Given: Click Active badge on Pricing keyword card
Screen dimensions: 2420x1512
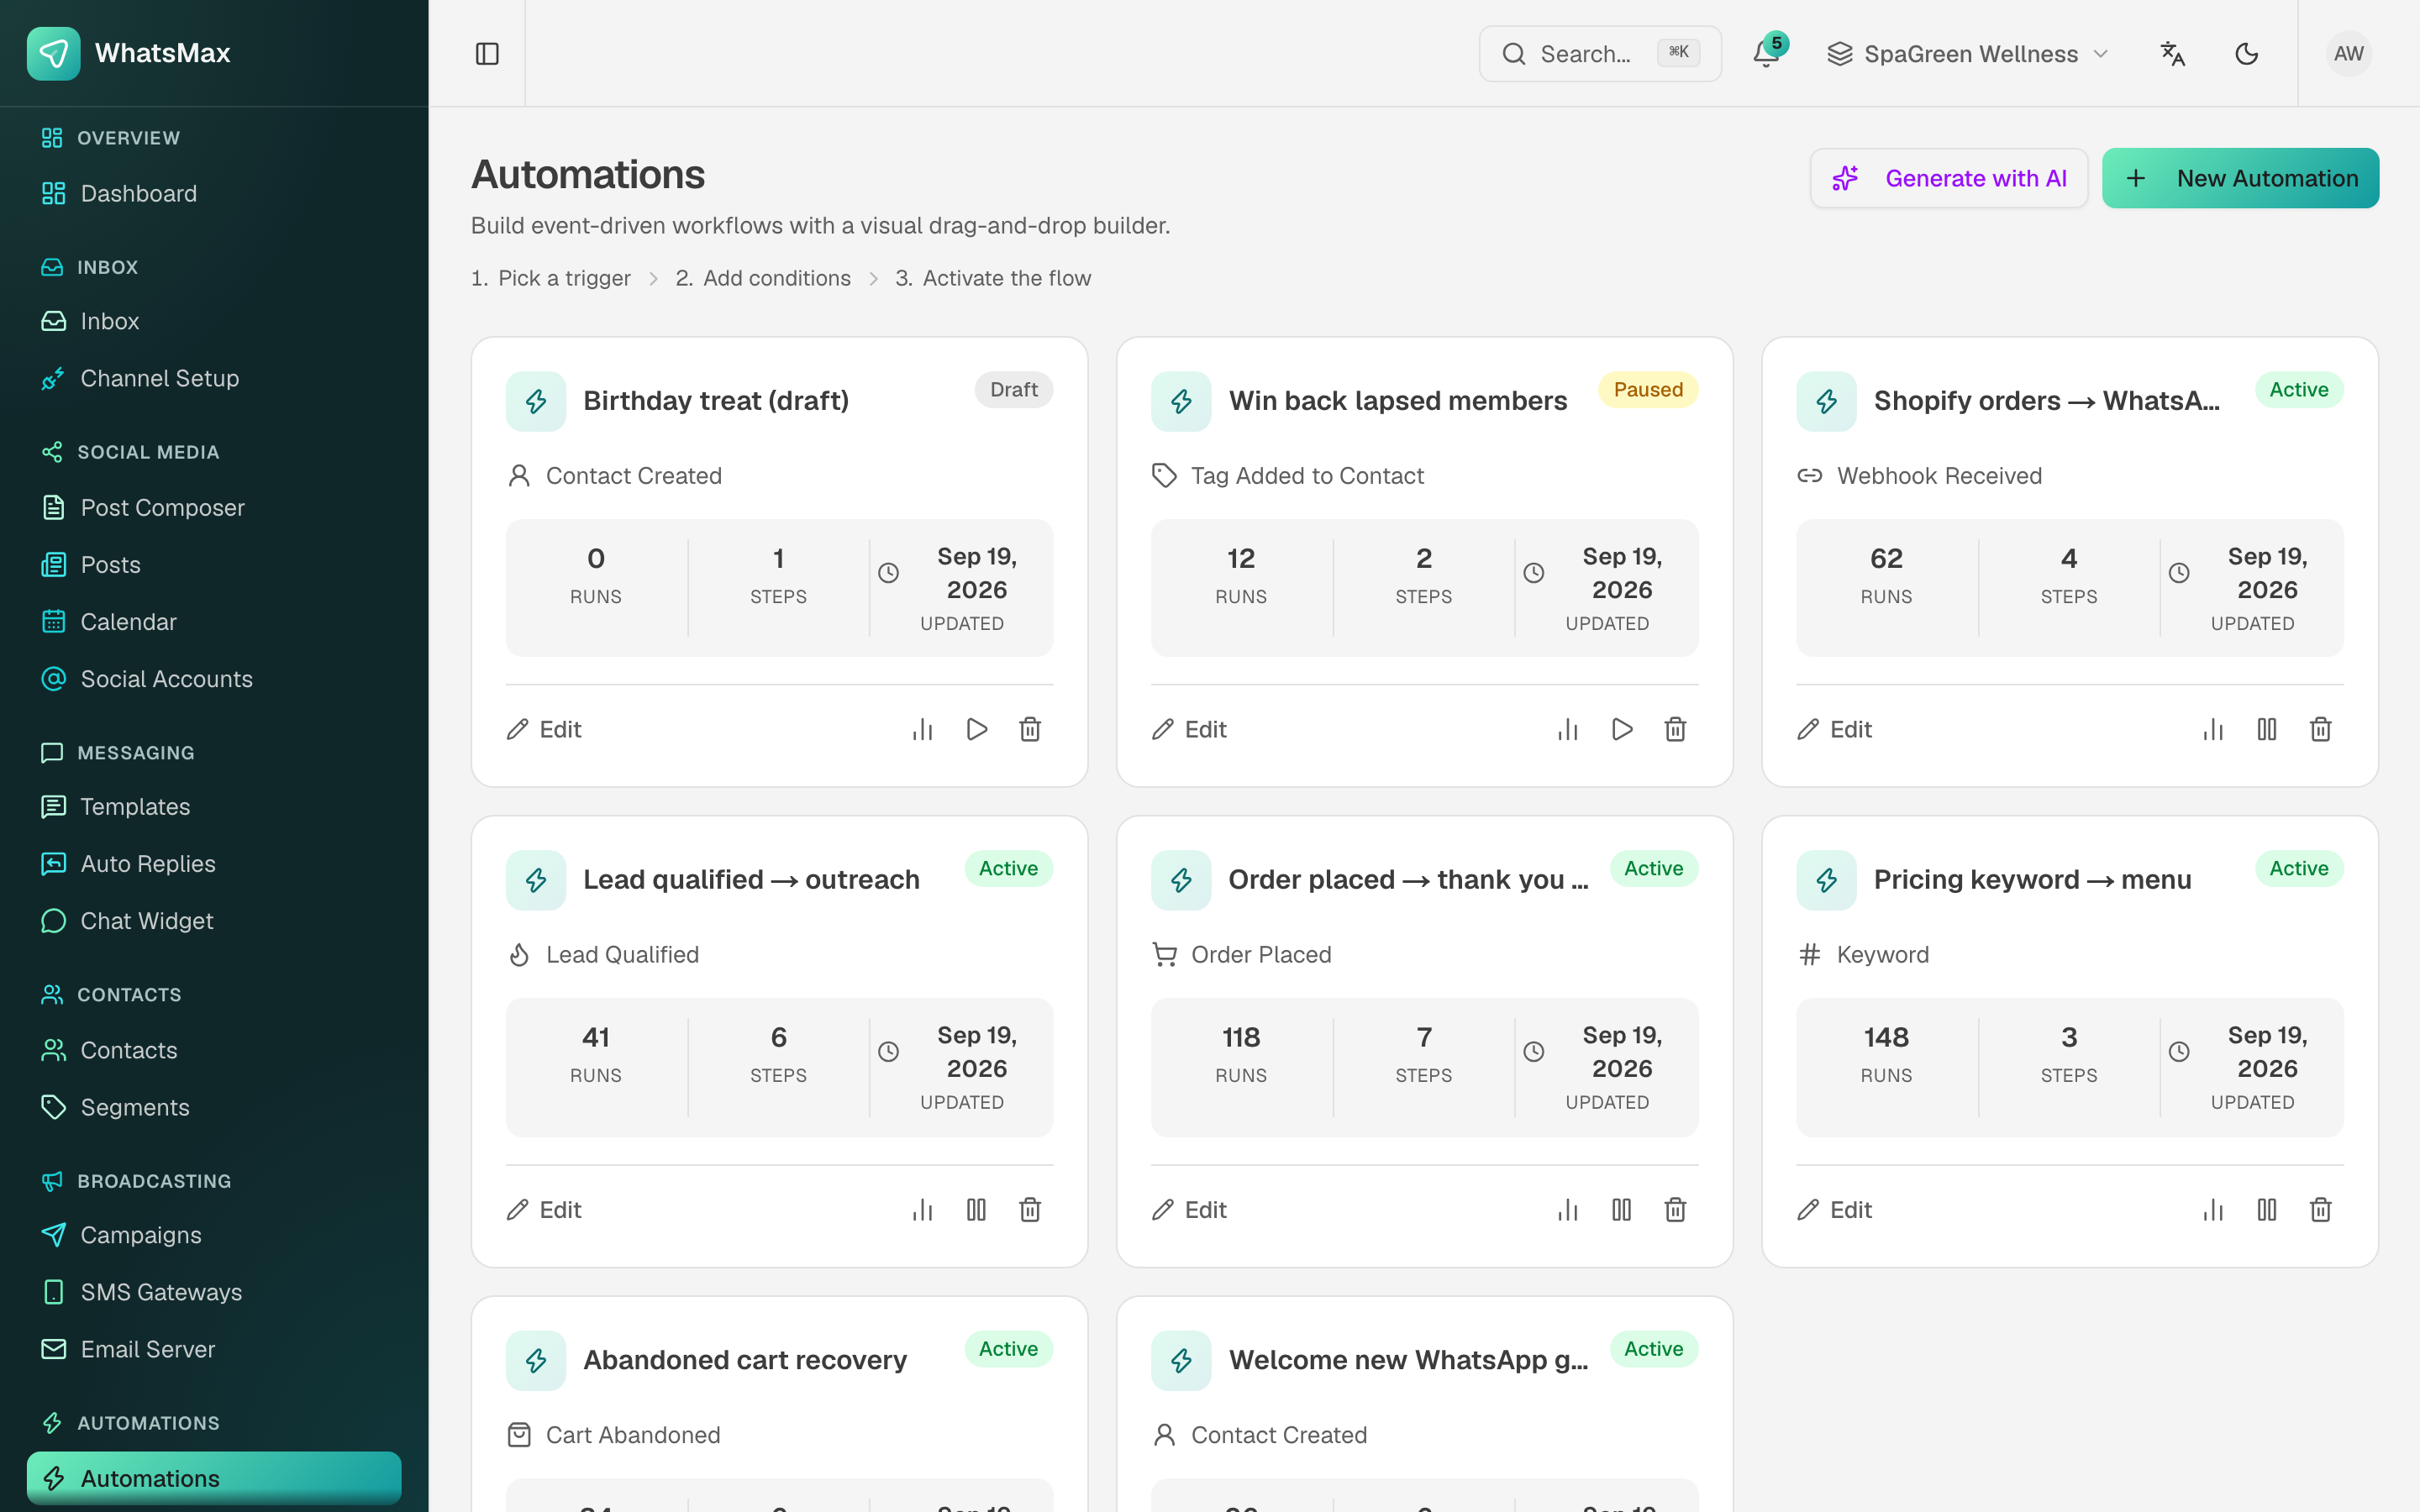Looking at the screenshot, I should pyautogui.click(x=2299, y=868).
